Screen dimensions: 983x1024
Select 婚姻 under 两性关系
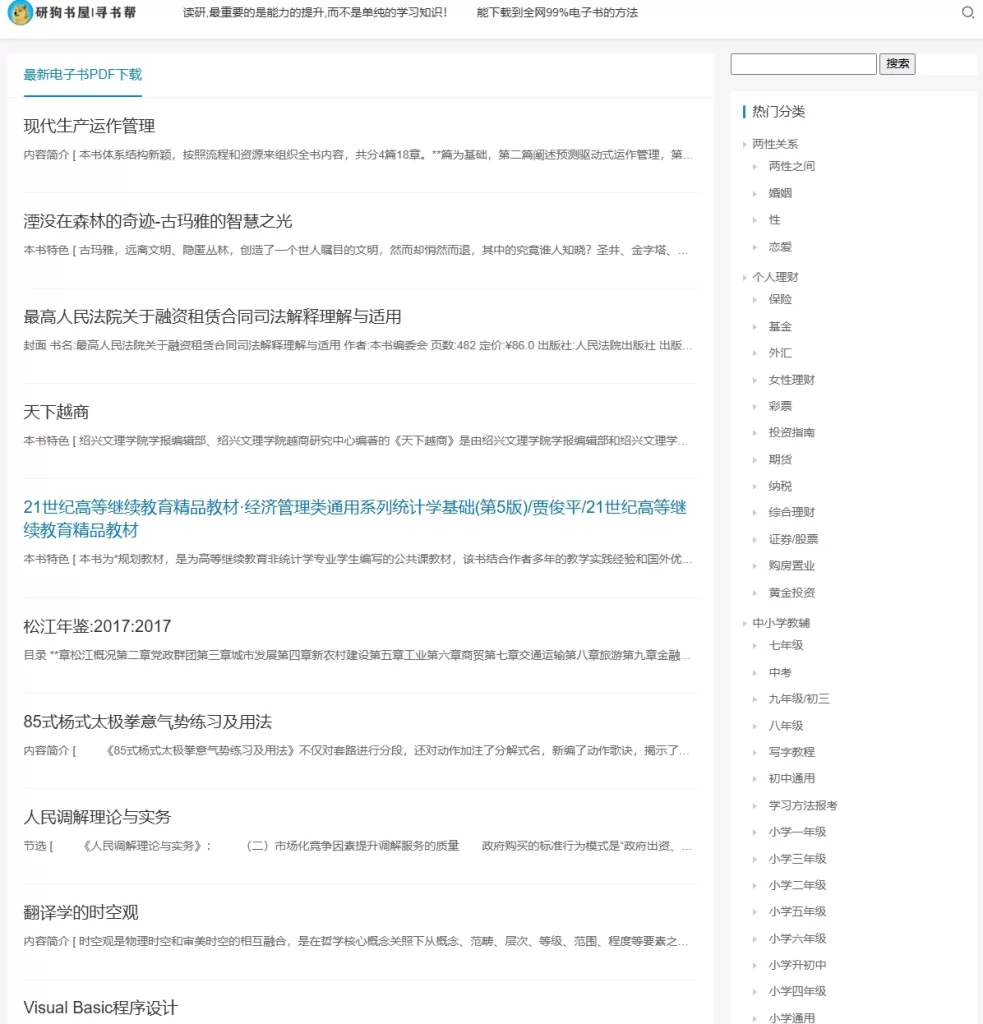779,193
